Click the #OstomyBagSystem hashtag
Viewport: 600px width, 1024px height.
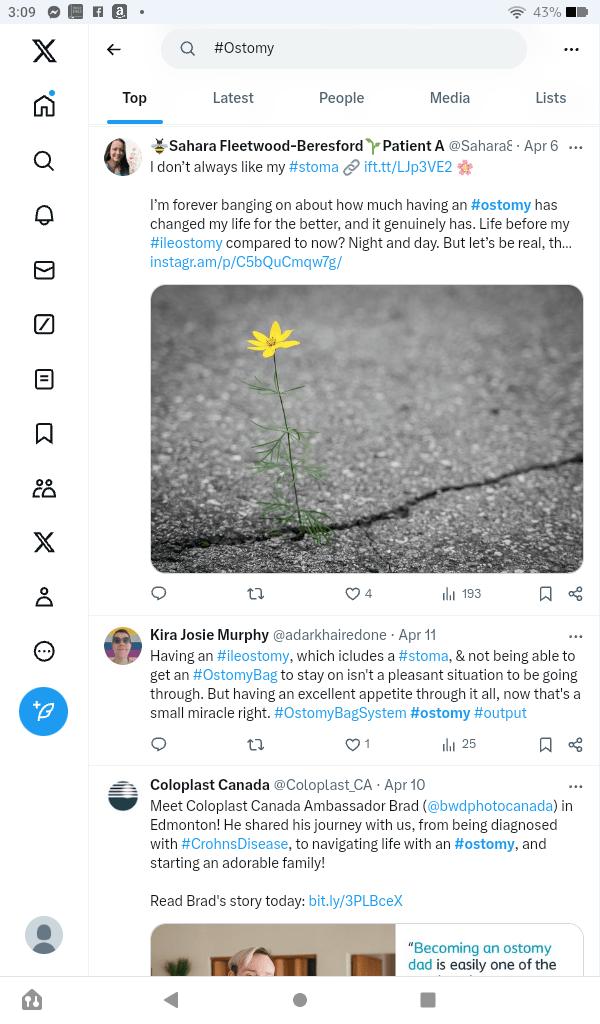pyautogui.click(x=339, y=713)
